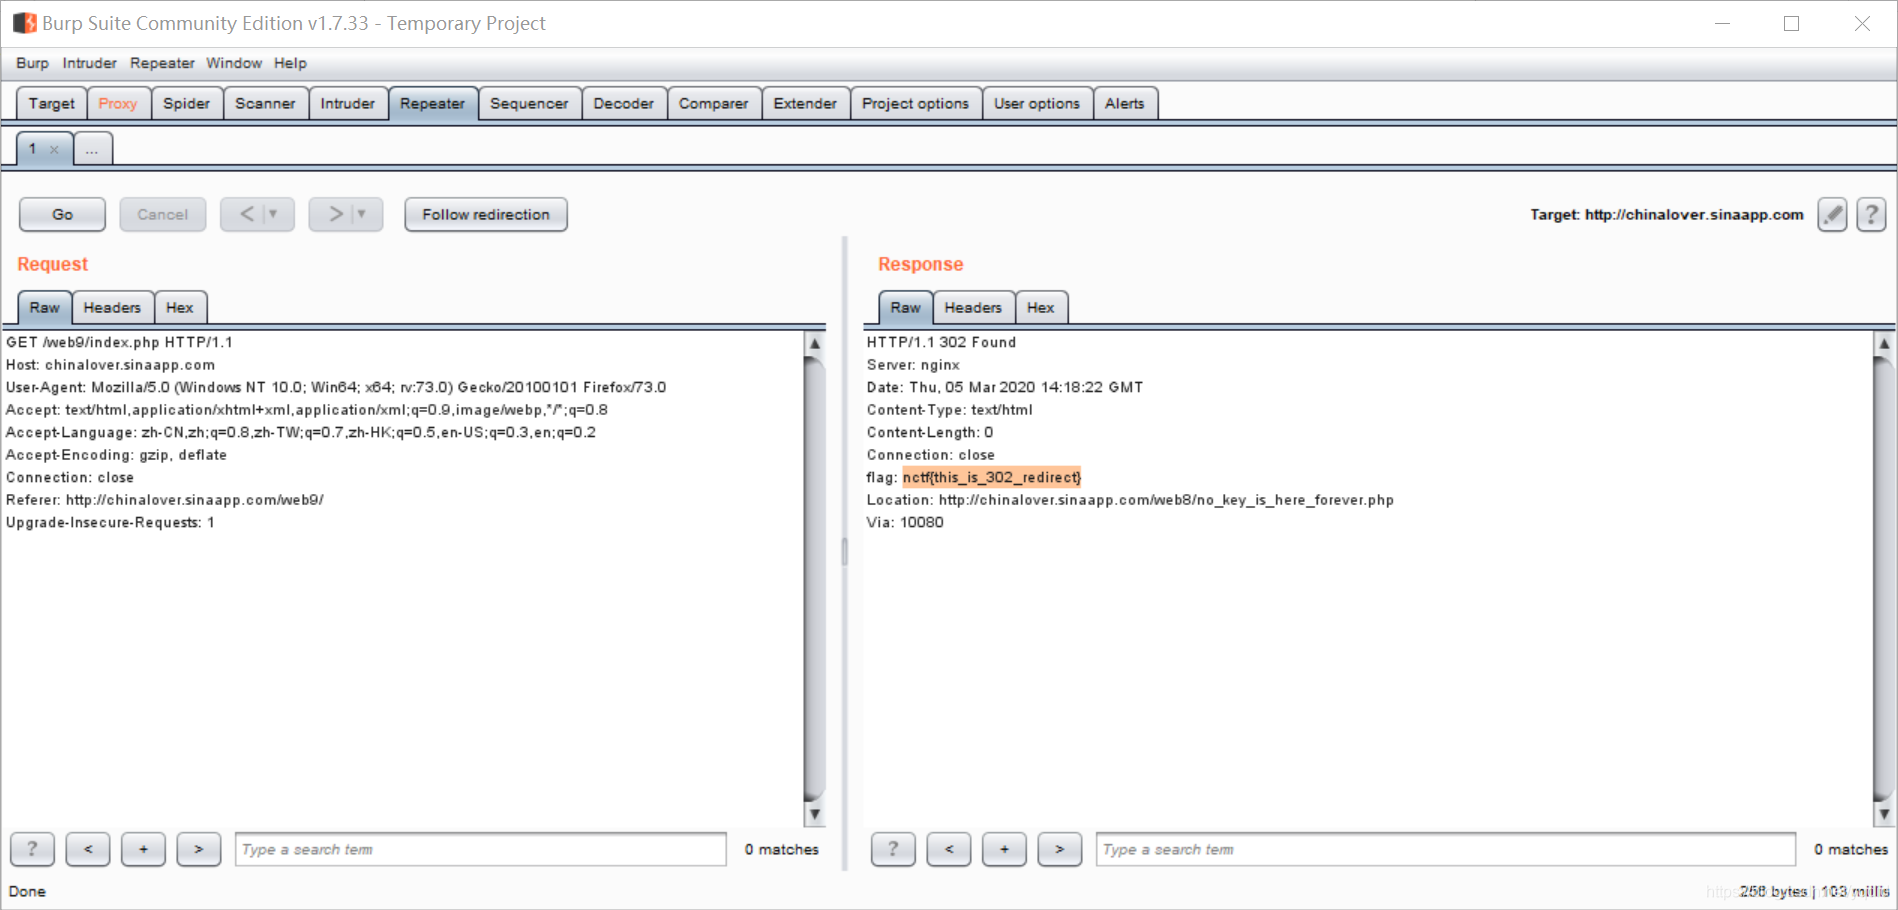Click response scrollbar up arrow

click(x=1884, y=343)
